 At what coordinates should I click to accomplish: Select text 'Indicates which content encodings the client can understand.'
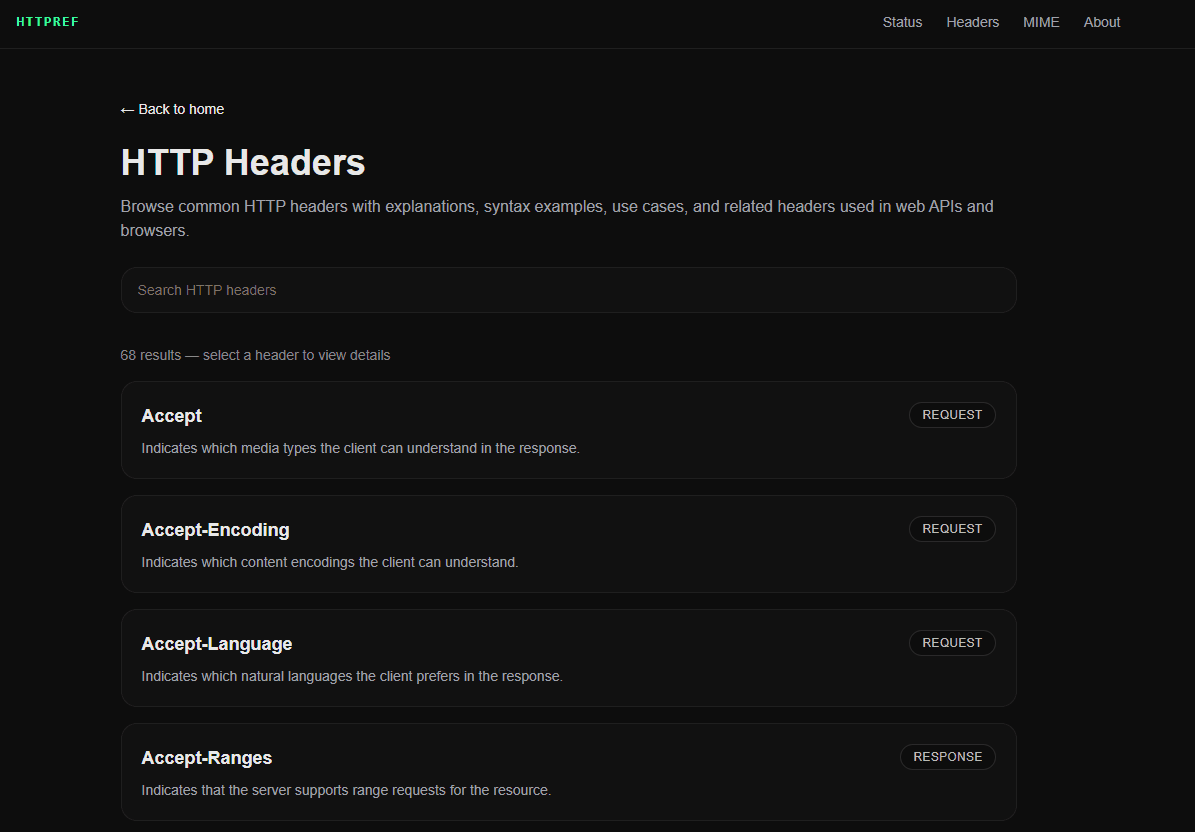click(330, 562)
